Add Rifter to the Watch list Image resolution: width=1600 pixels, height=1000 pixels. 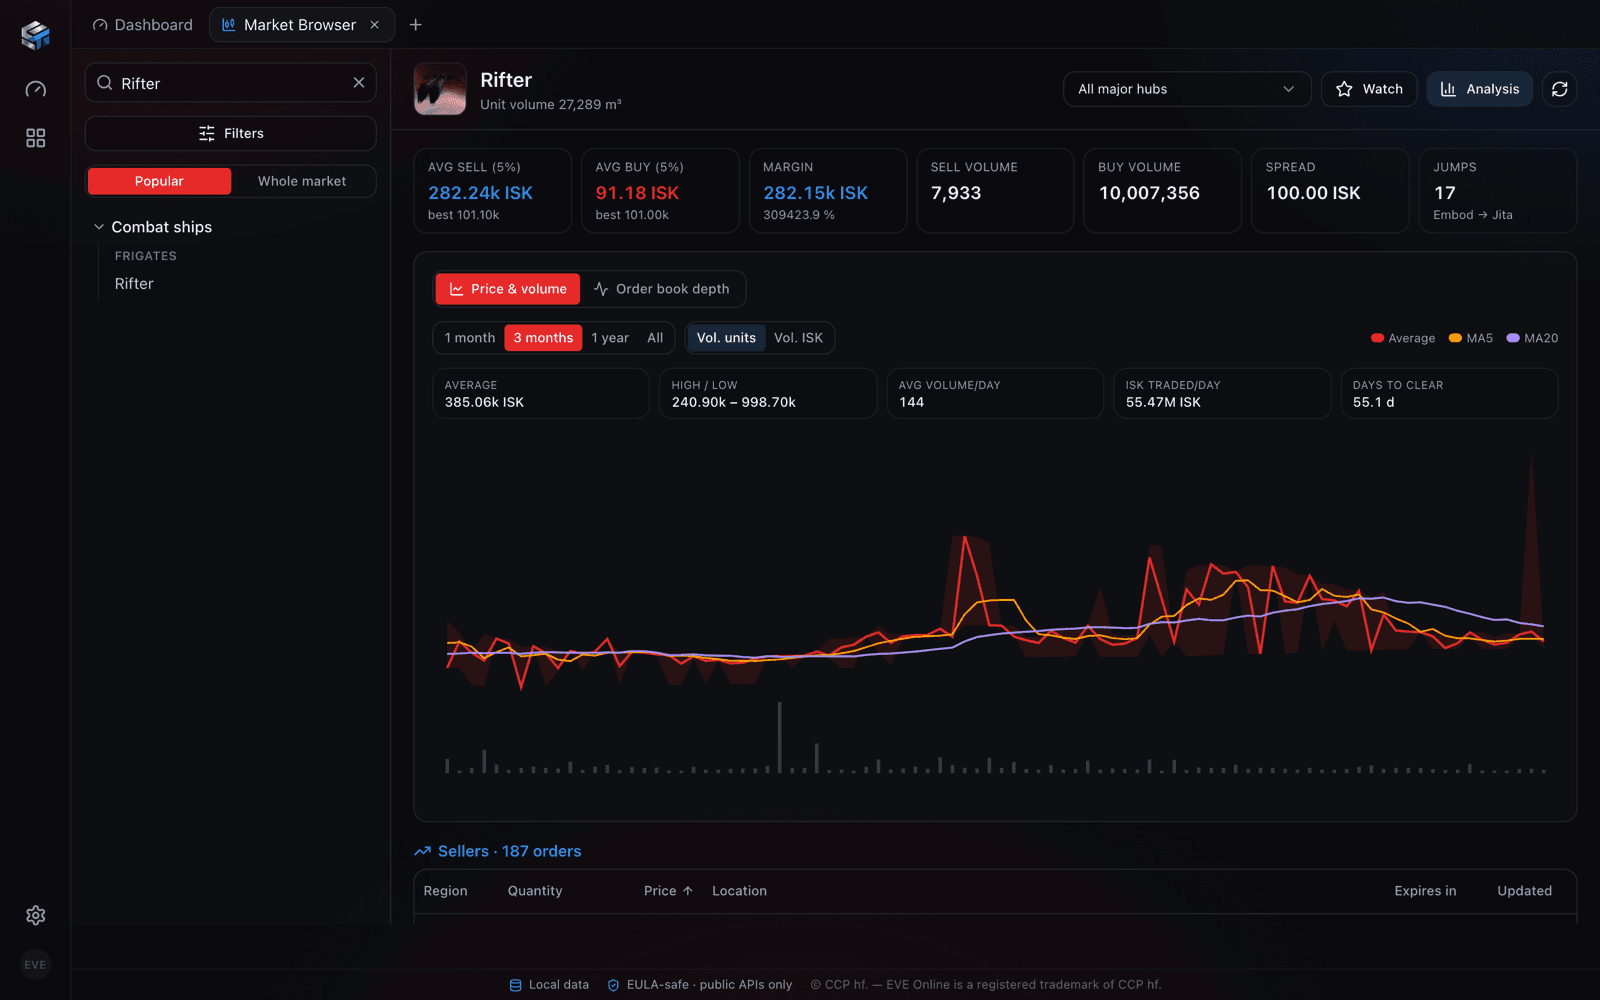tap(1369, 89)
